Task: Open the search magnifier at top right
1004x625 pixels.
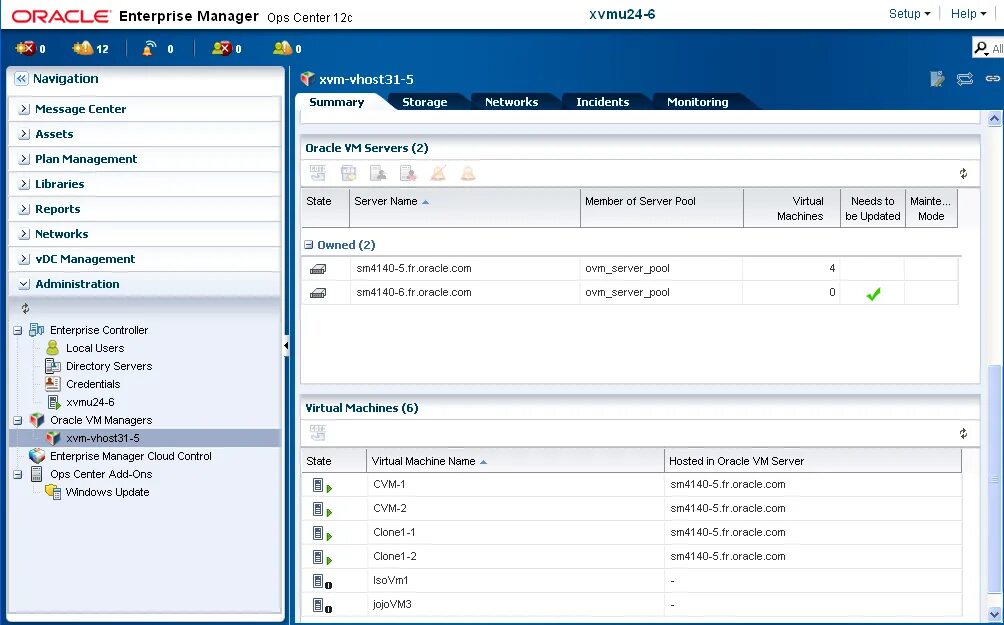Action: point(981,47)
